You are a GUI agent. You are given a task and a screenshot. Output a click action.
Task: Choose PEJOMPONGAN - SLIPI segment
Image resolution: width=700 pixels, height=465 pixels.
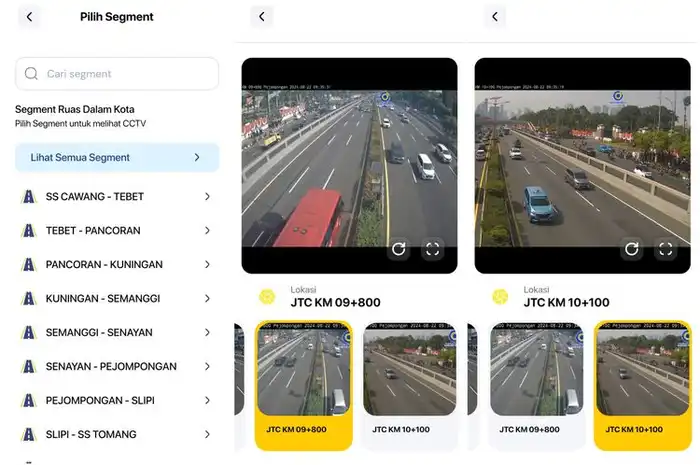pos(100,401)
